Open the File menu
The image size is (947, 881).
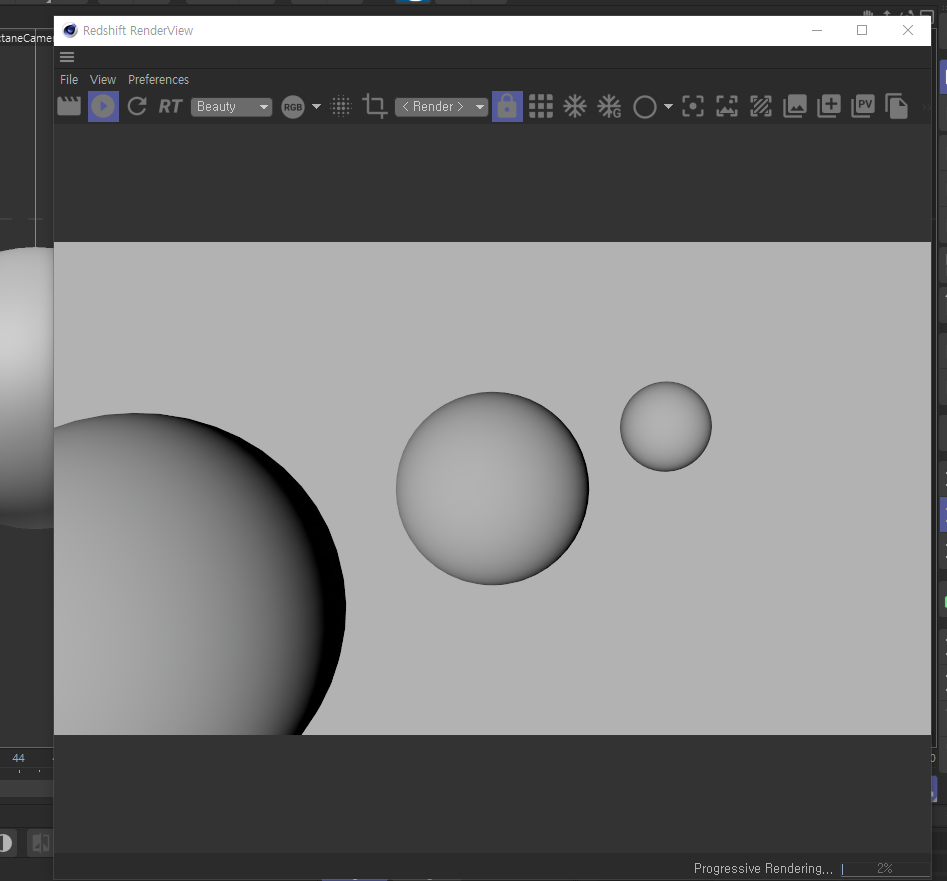(69, 80)
